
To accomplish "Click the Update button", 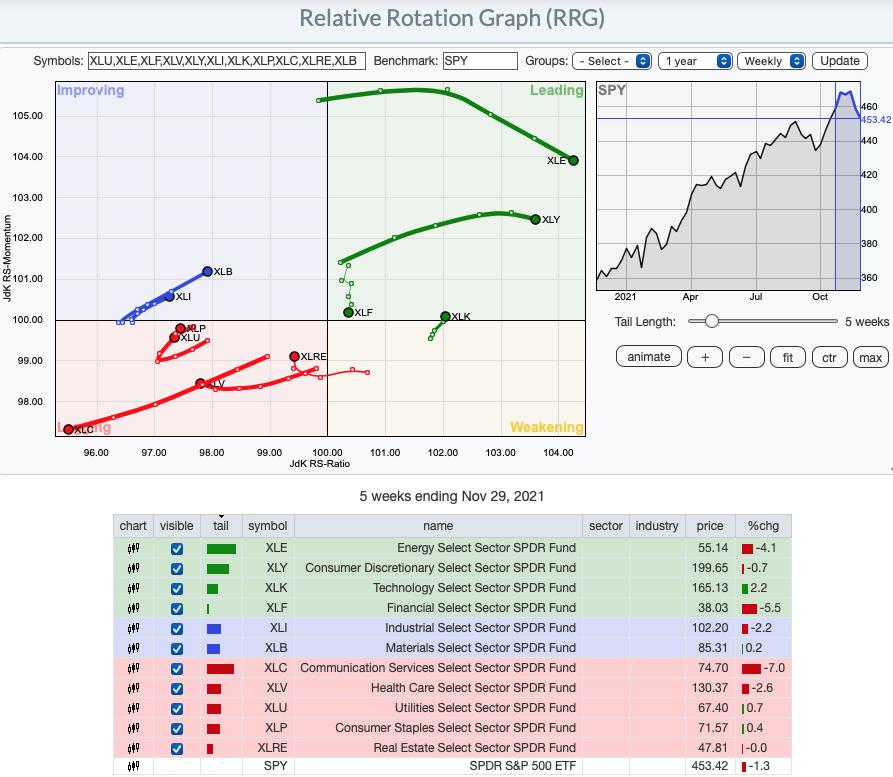I will 839,61.
